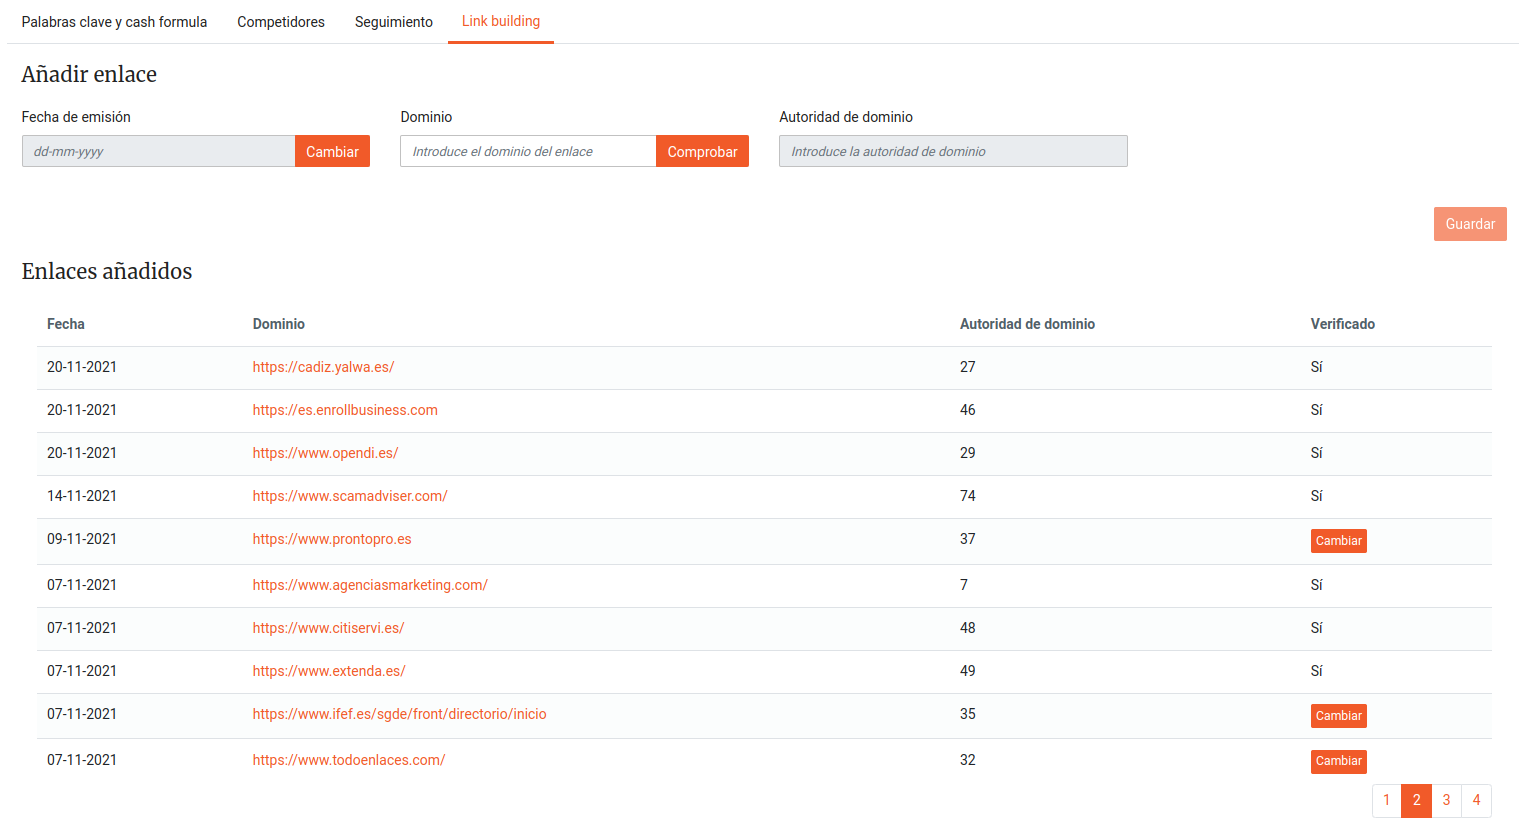This screenshot has height=839, width=1519.
Task: Select the Link building tab
Action: [501, 21]
